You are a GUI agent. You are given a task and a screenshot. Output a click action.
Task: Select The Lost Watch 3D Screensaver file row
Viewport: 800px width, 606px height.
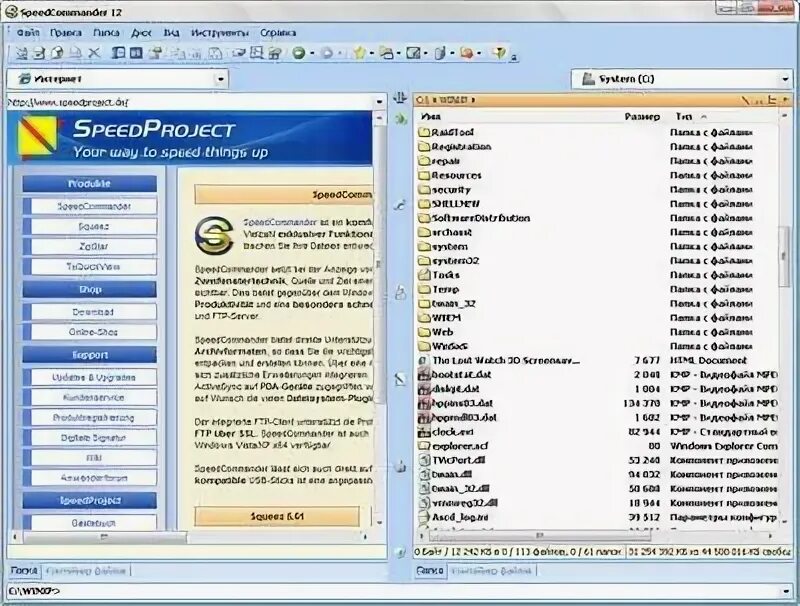click(x=597, y=361)
